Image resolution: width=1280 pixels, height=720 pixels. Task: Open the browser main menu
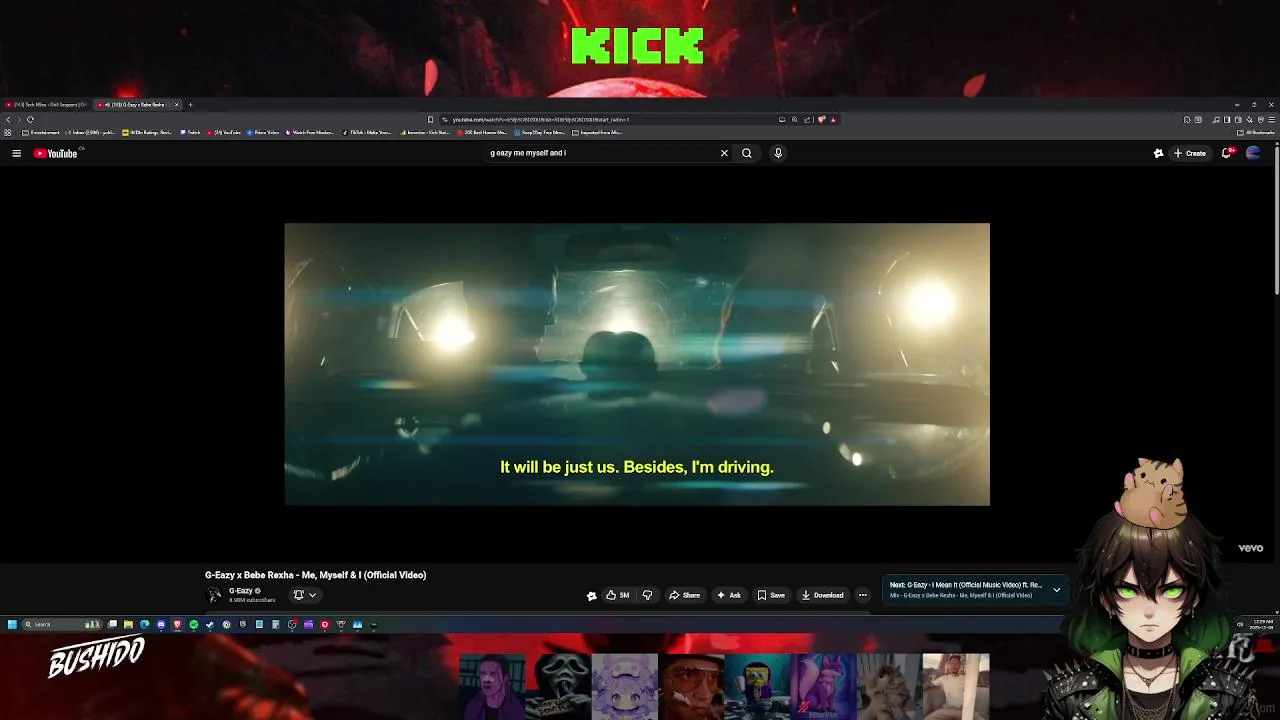click(1271, 120)
